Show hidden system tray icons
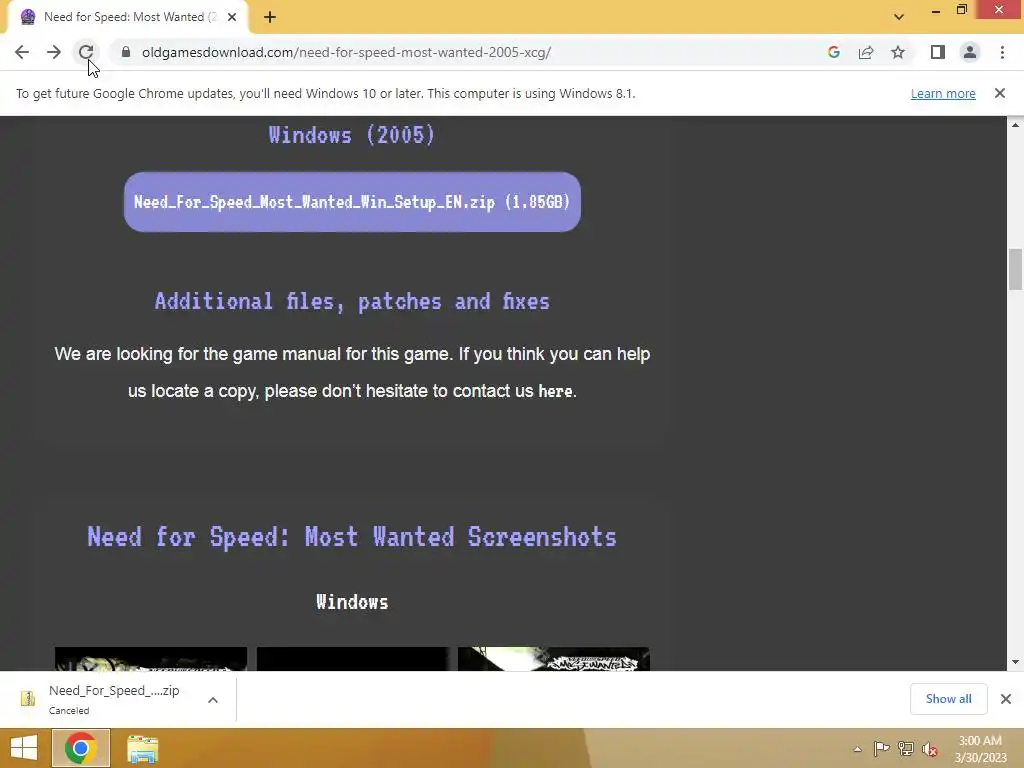 pos(857,749)
